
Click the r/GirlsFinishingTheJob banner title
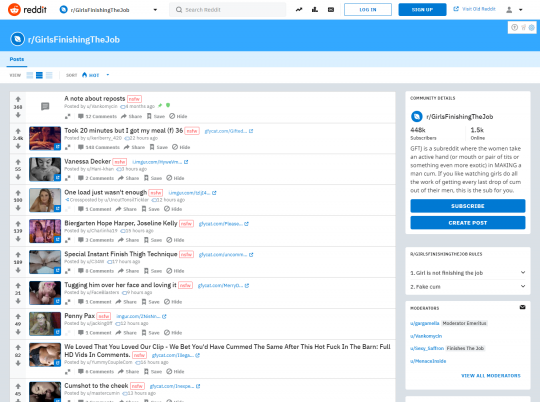(x=74, y=39)
